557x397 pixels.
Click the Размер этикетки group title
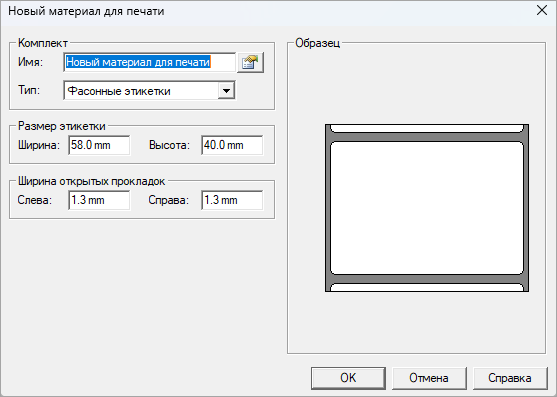coord(62,126)
